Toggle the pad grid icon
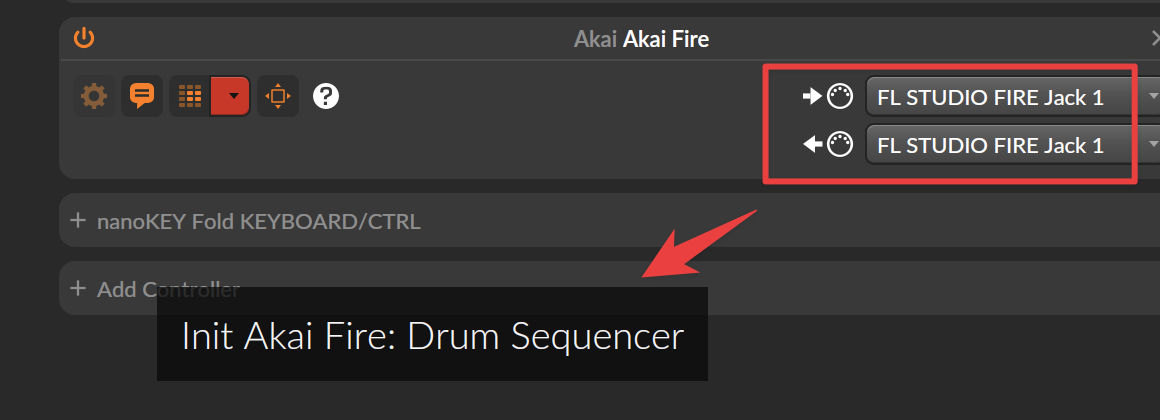 pos(190,96)
